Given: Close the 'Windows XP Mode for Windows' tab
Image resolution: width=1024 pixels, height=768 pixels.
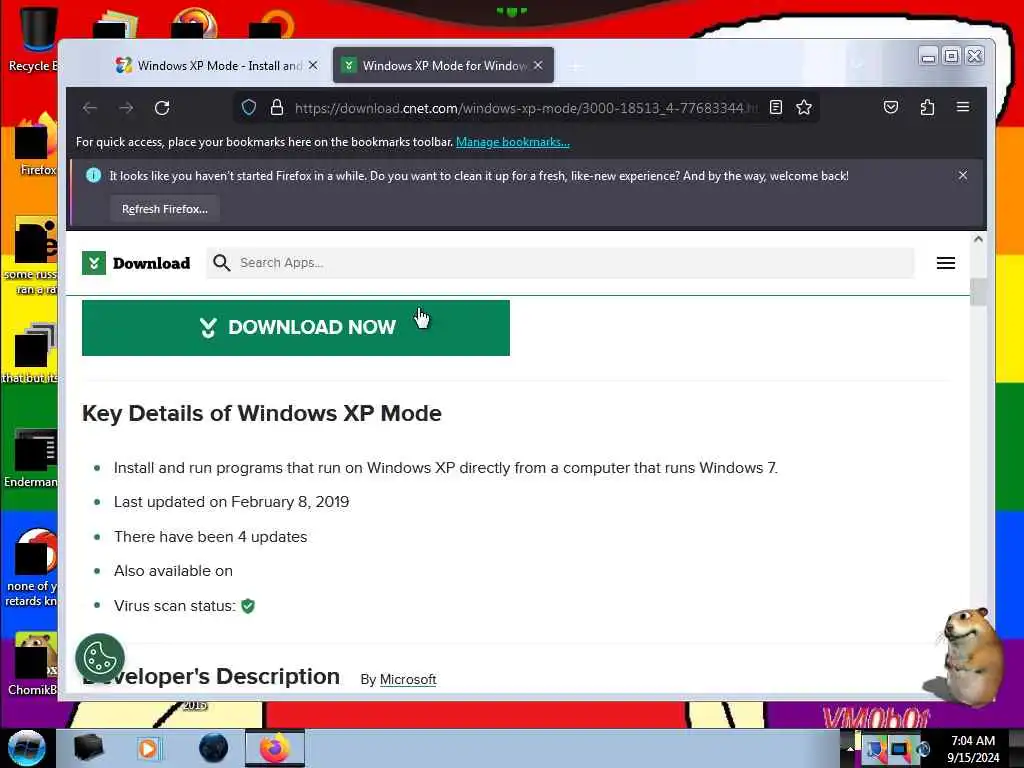Looking at the screenshot, I should (x=538, y=65).
